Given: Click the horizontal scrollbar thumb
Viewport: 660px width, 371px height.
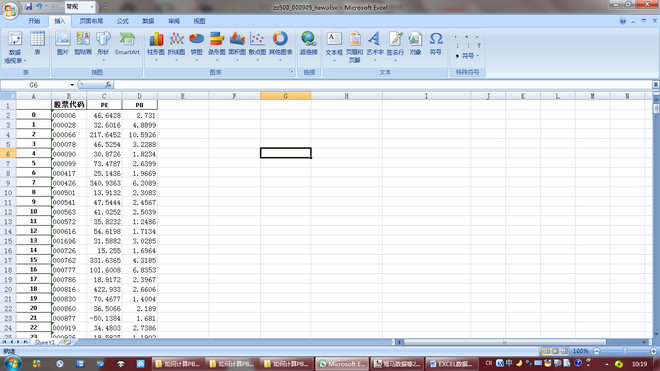Looking at the screenshot, I should [504, 342].
